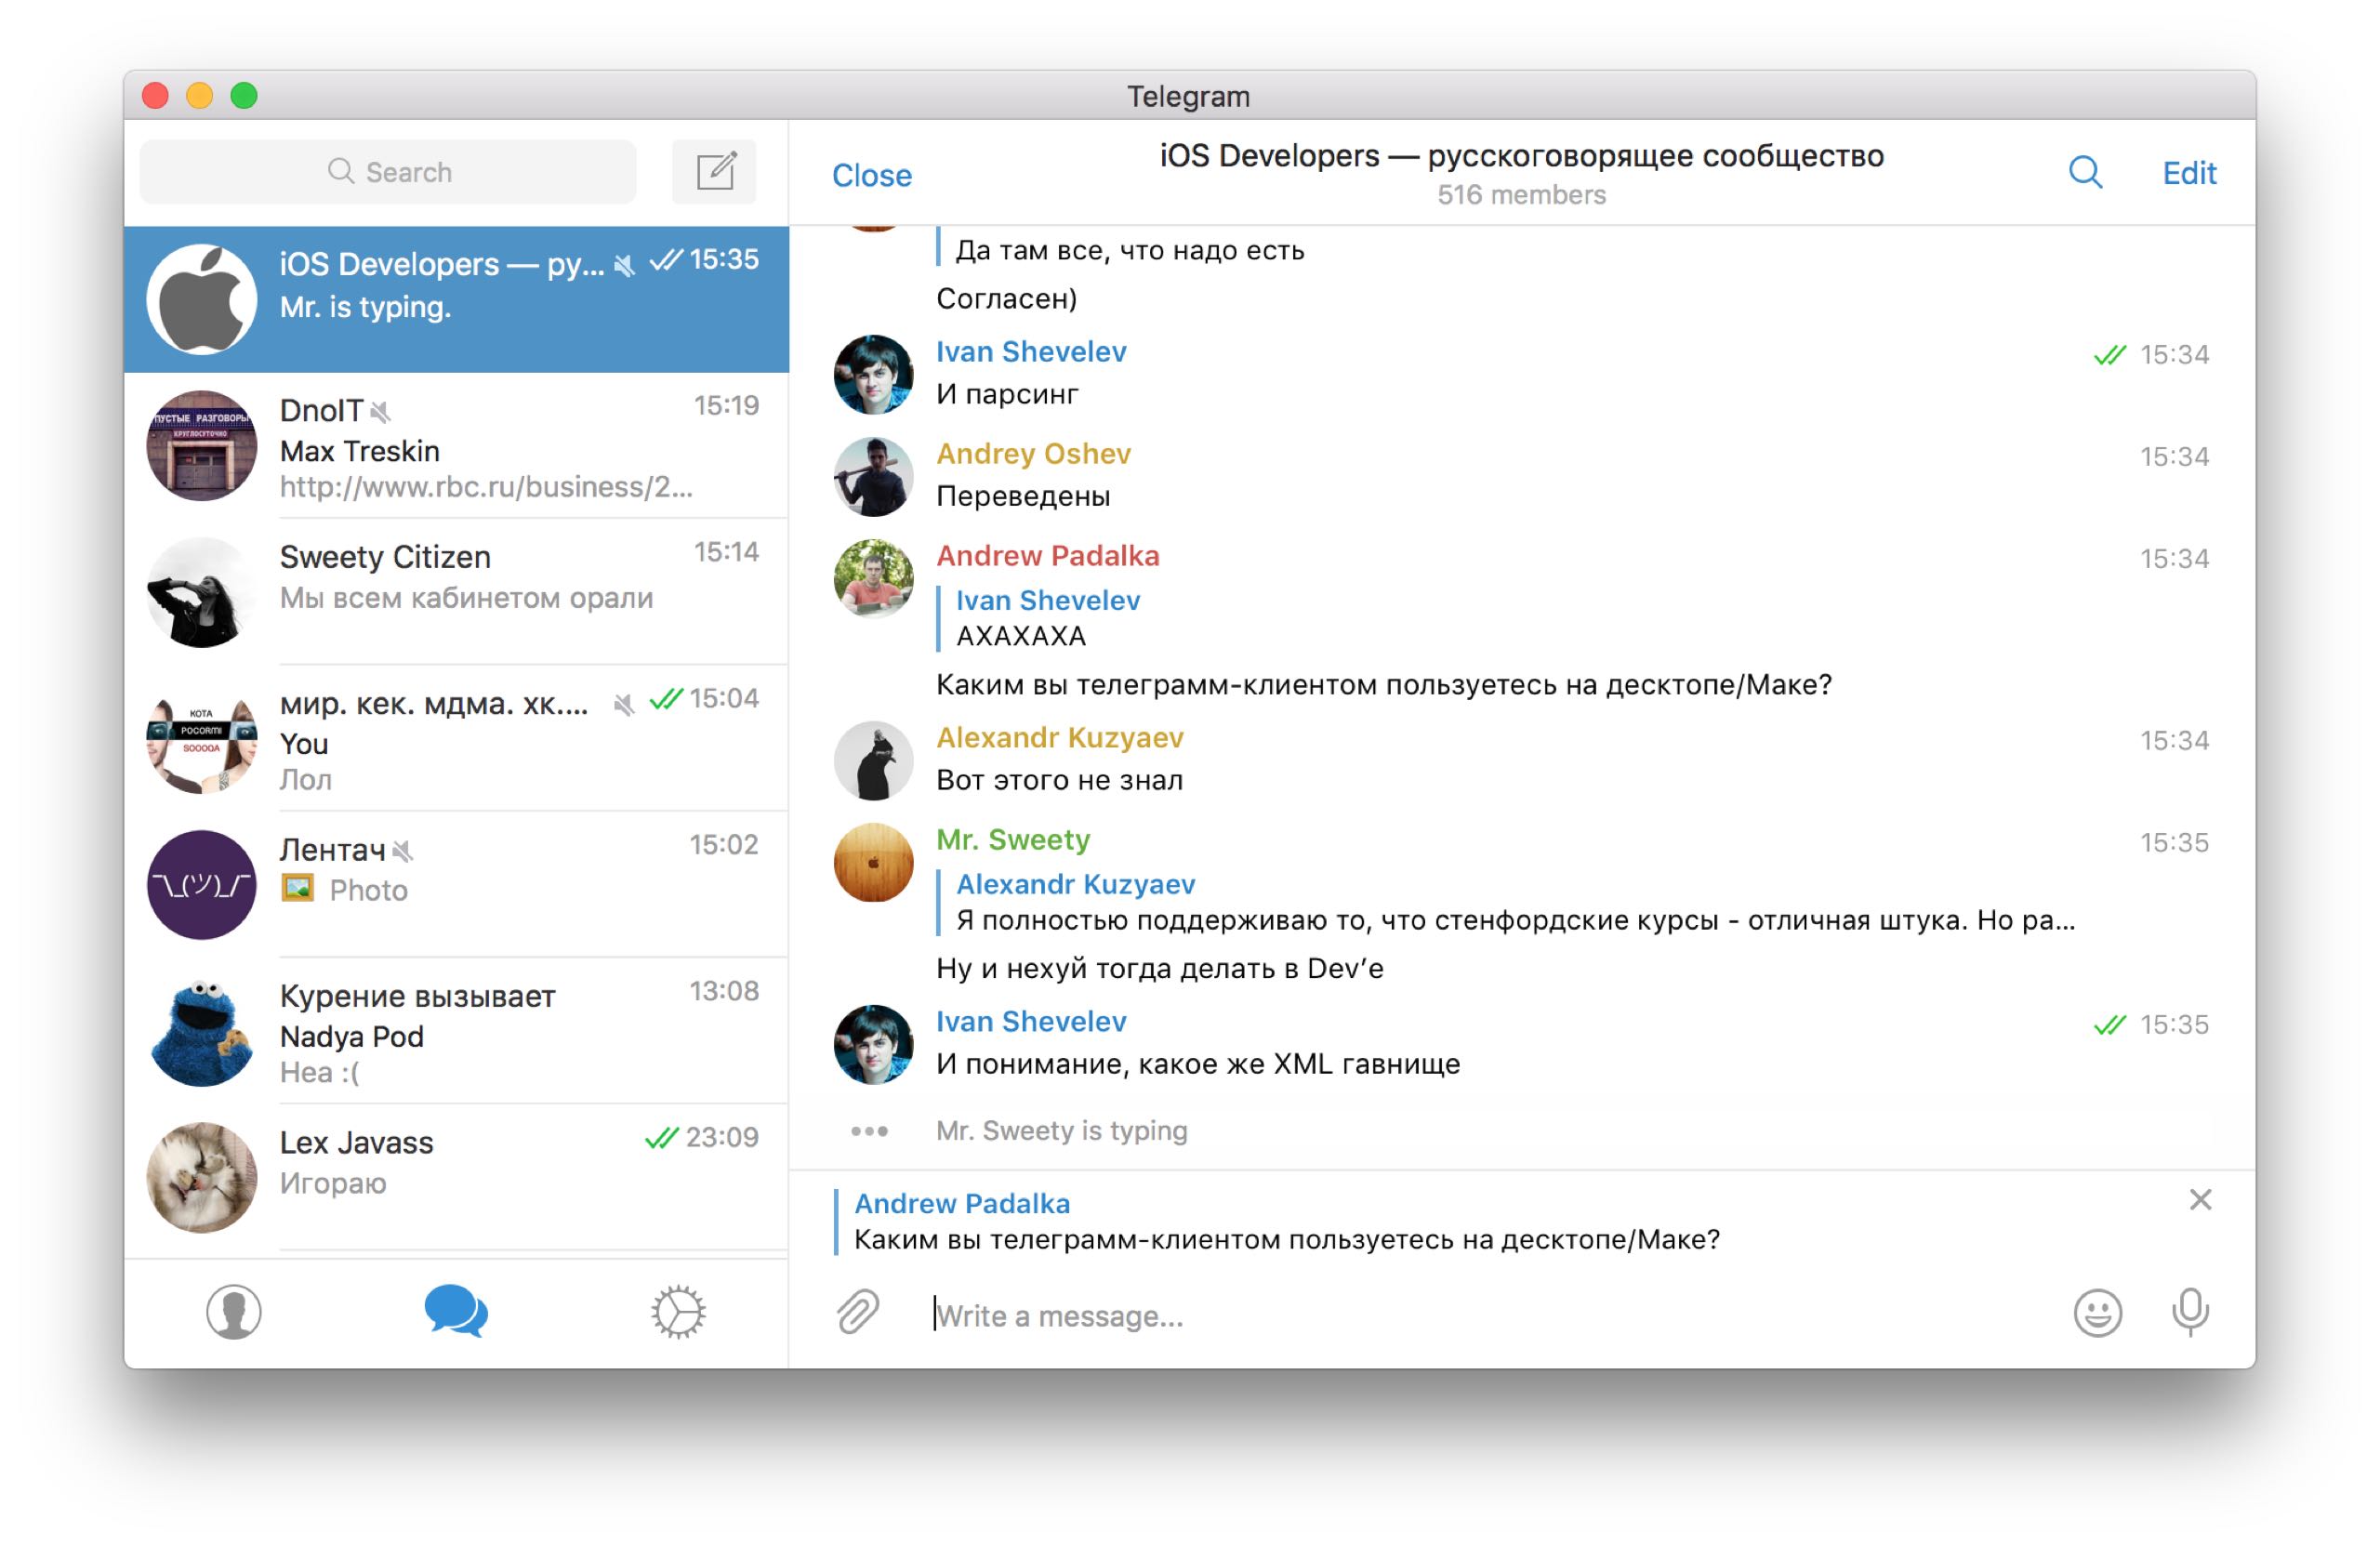
Task: Click the compose new message icon
Action: click(x=714, y=172)
